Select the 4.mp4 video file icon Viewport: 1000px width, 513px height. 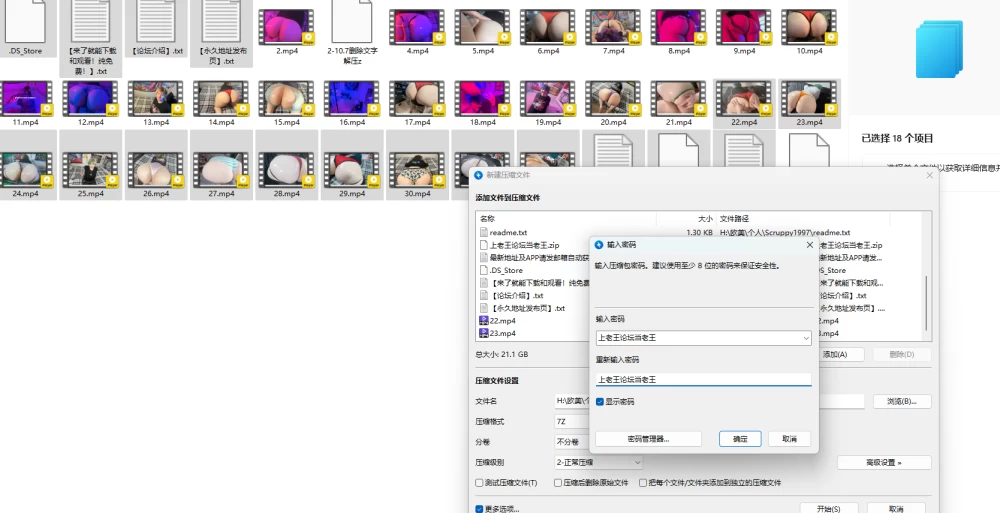pyautogui.click(x=416, y=27)
